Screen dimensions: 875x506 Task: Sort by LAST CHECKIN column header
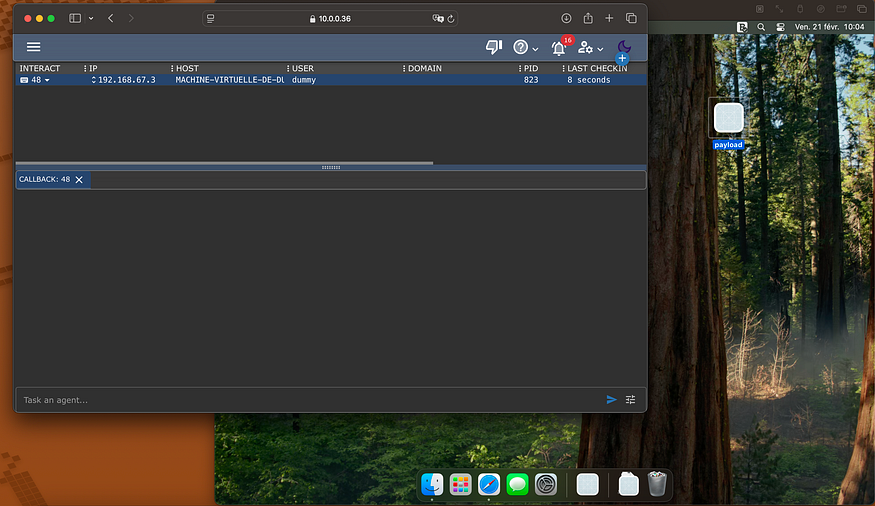coord(597,68)
